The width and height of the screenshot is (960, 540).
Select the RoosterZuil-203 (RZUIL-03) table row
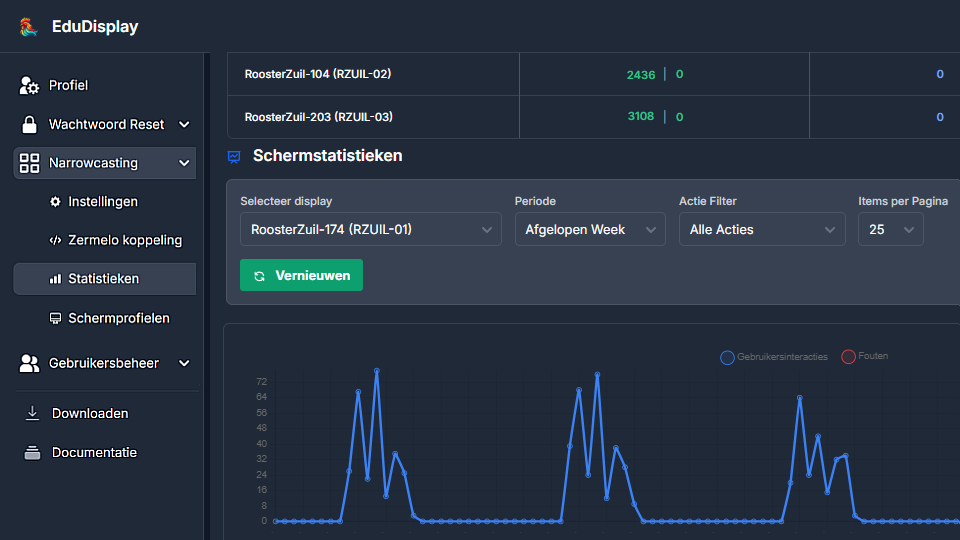(319, 117)
